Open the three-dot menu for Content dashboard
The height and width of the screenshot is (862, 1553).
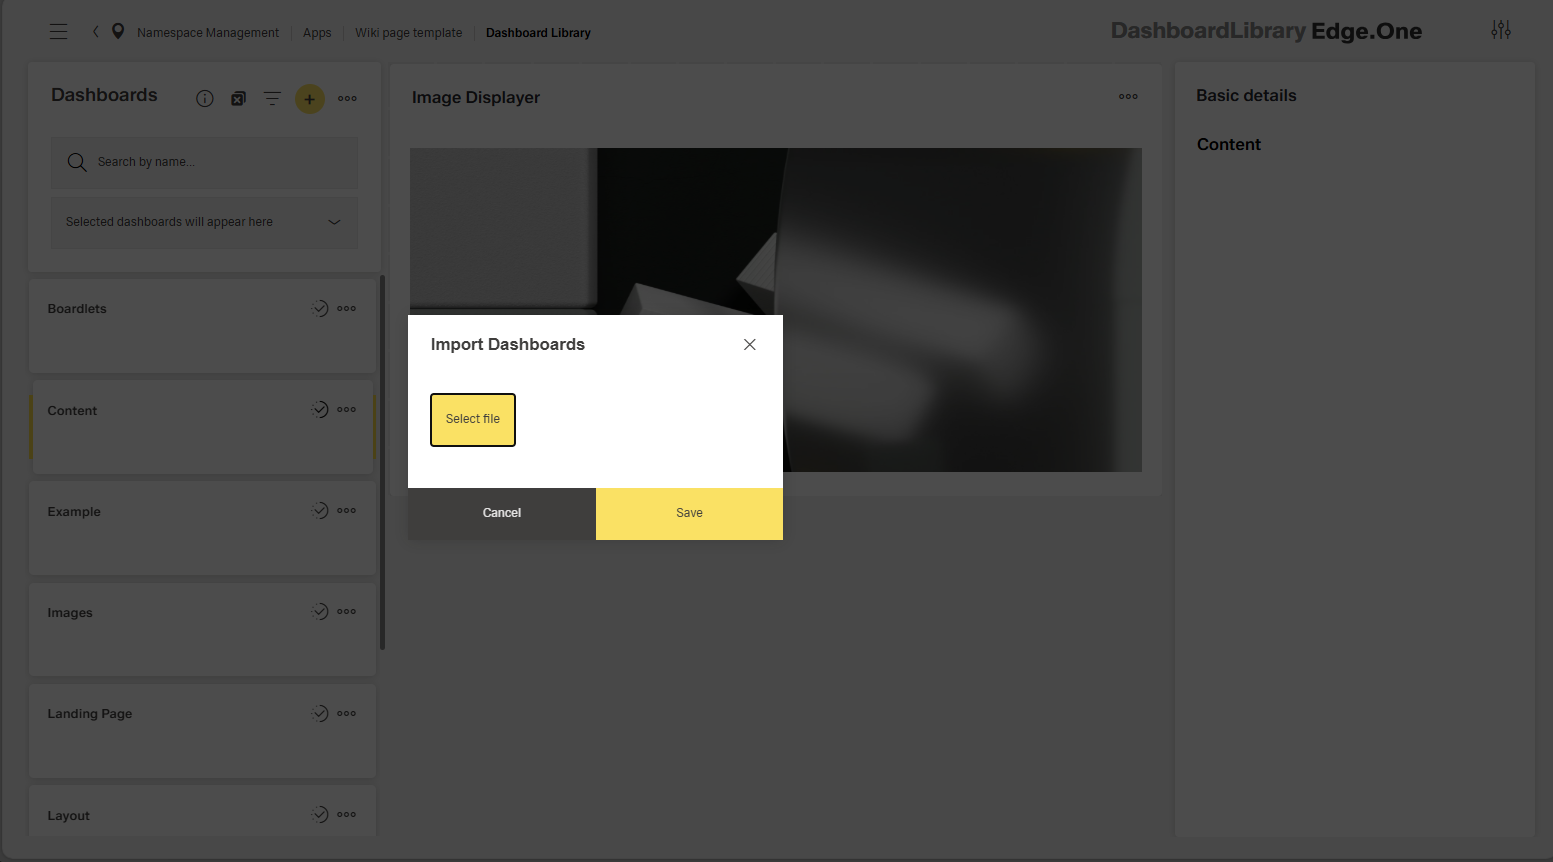[346, 409]
